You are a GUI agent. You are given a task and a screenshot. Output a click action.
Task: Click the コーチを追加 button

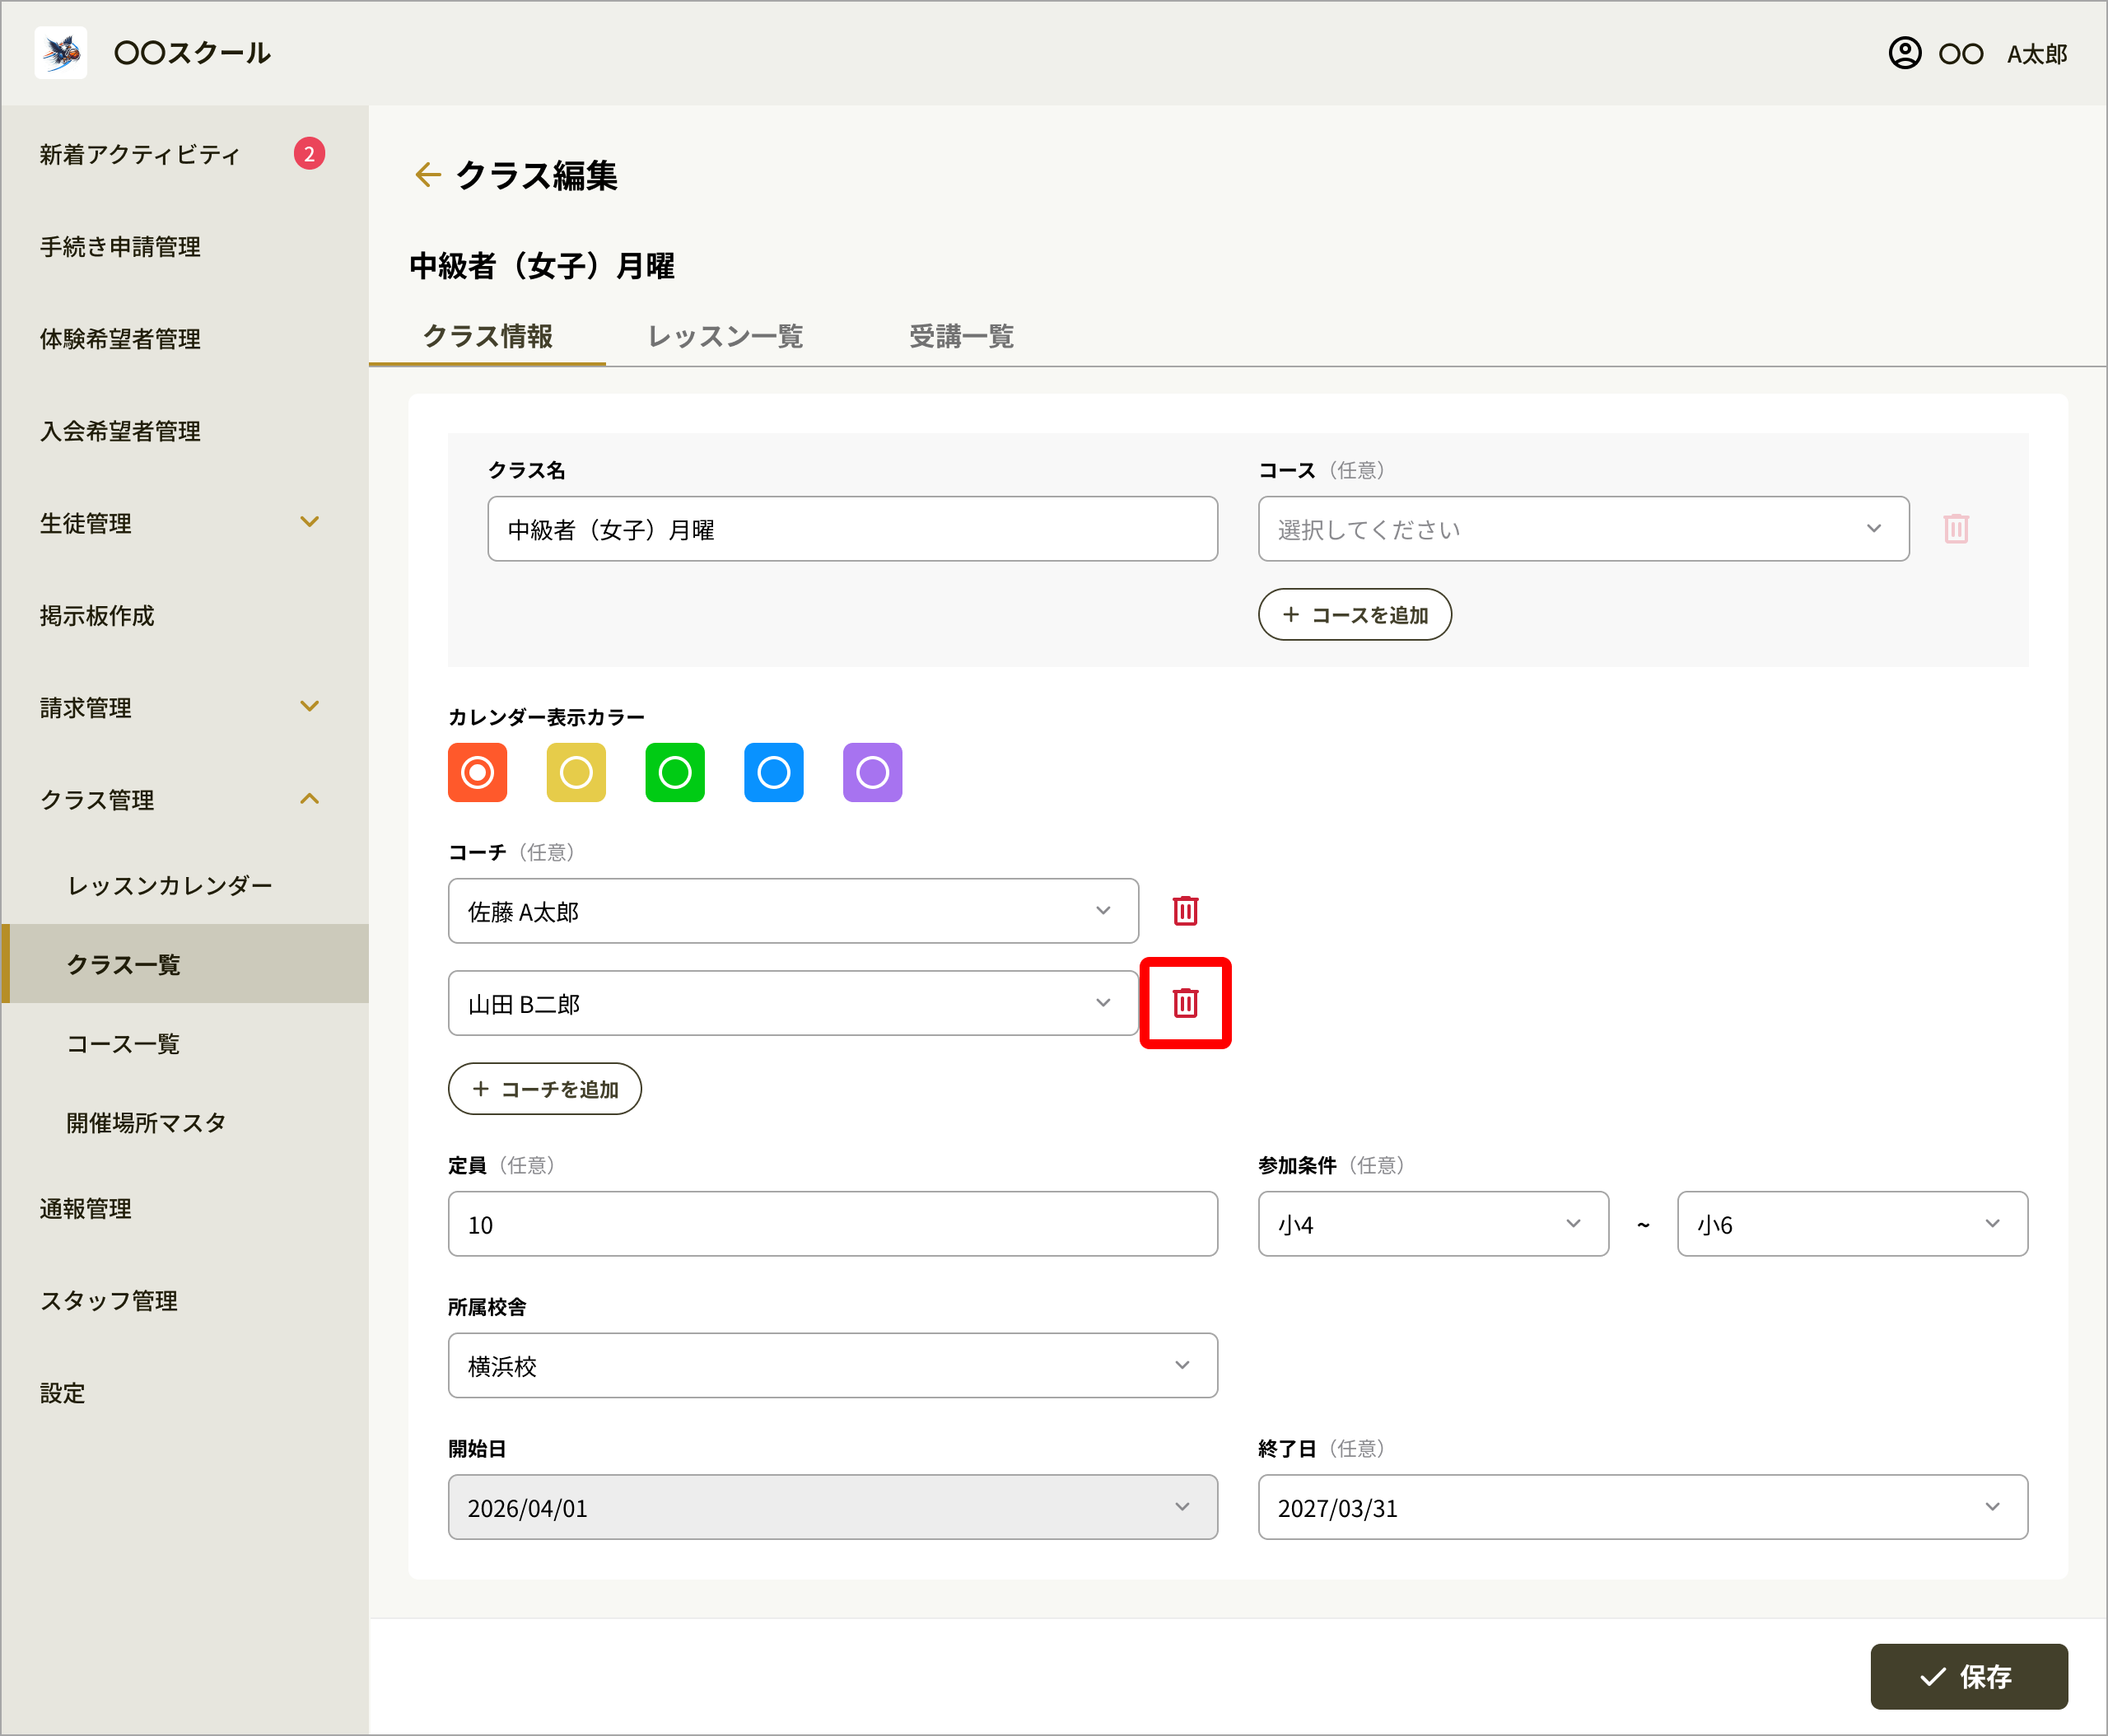pyautogui.click(x=544, y=1089)
